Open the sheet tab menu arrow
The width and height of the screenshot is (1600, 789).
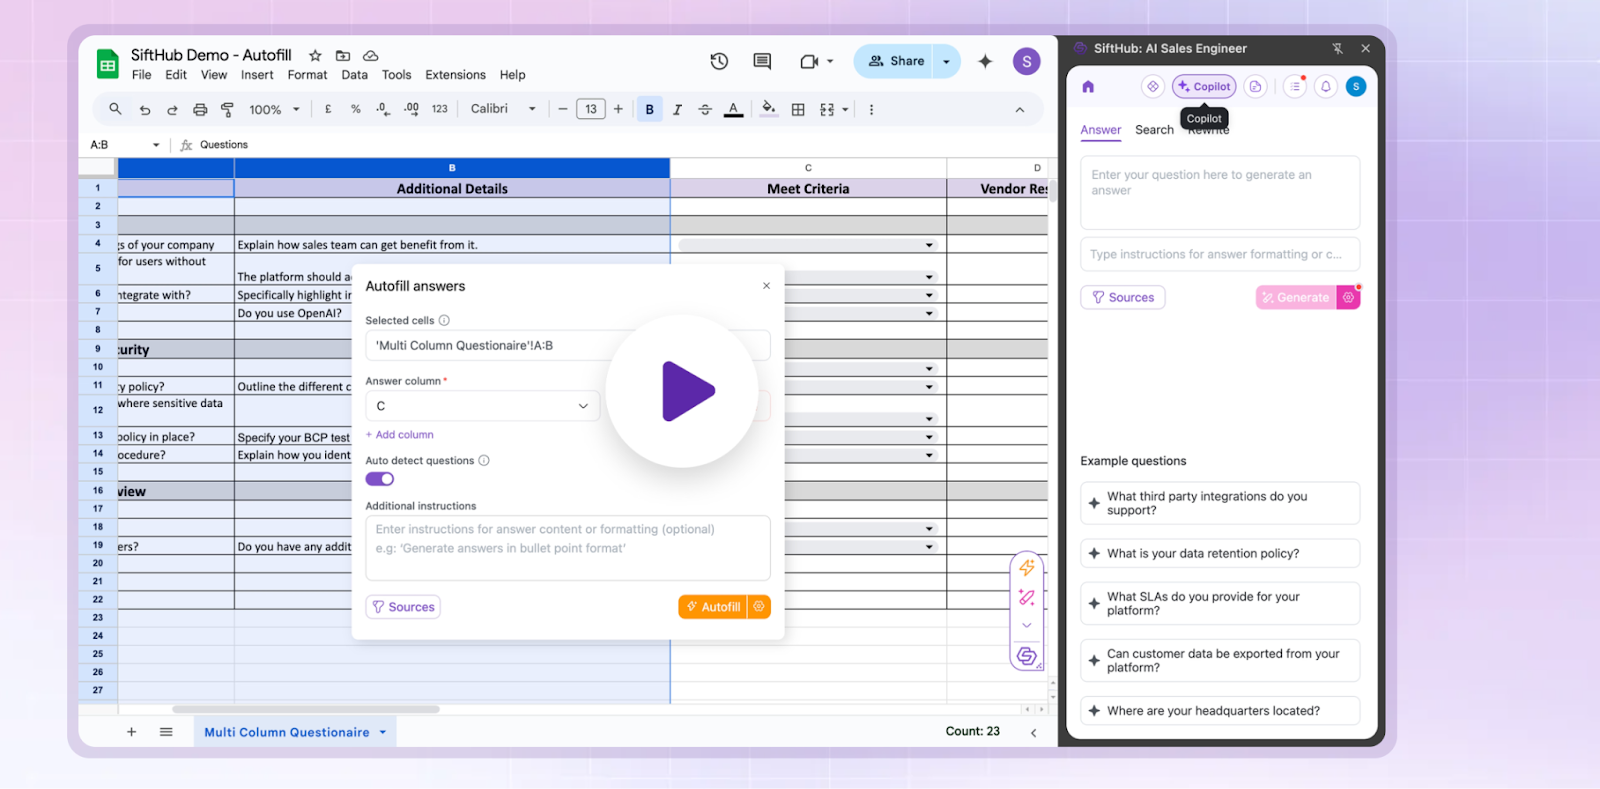pyautogui.click(x=382, y=732)
